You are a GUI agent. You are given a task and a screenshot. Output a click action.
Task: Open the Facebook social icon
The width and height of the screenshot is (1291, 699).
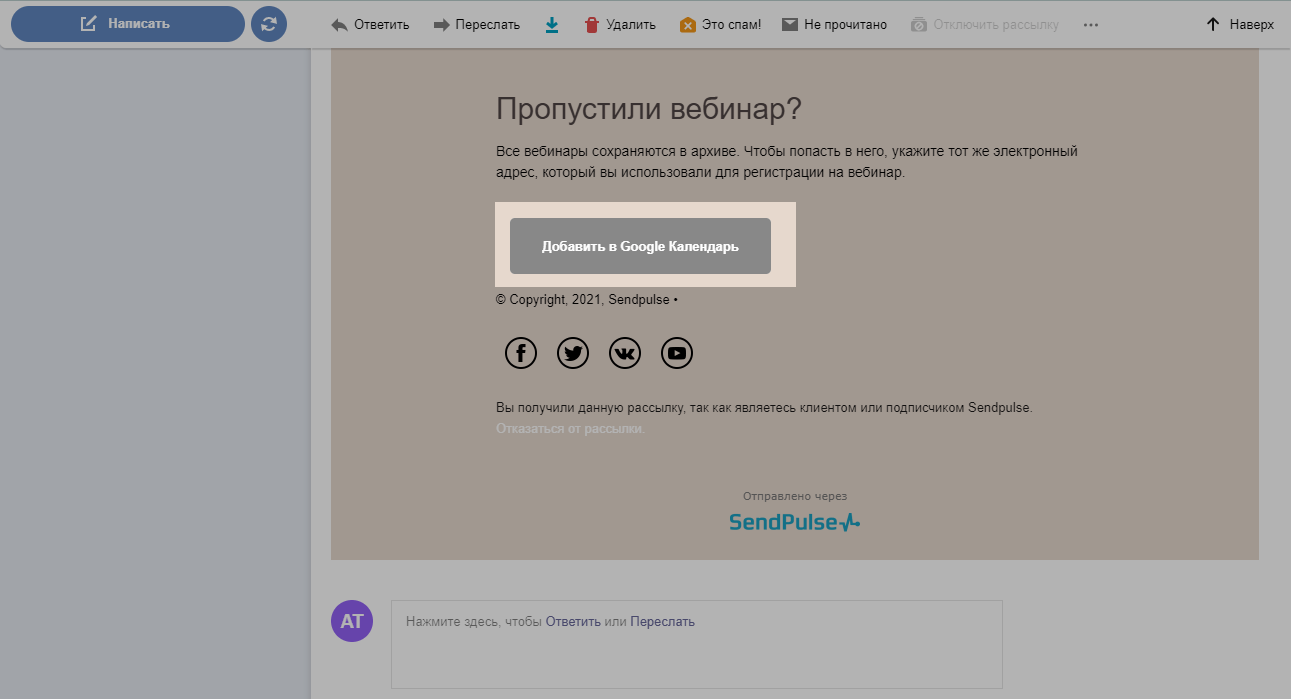(520, 353)
